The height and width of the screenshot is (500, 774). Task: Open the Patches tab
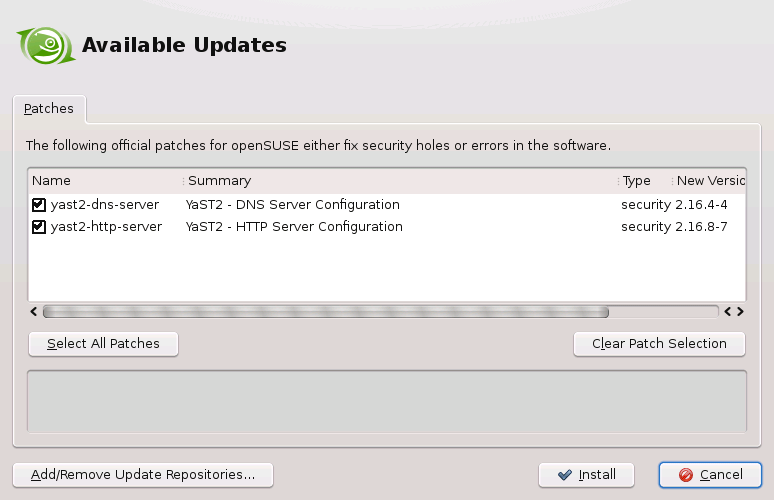49,109
